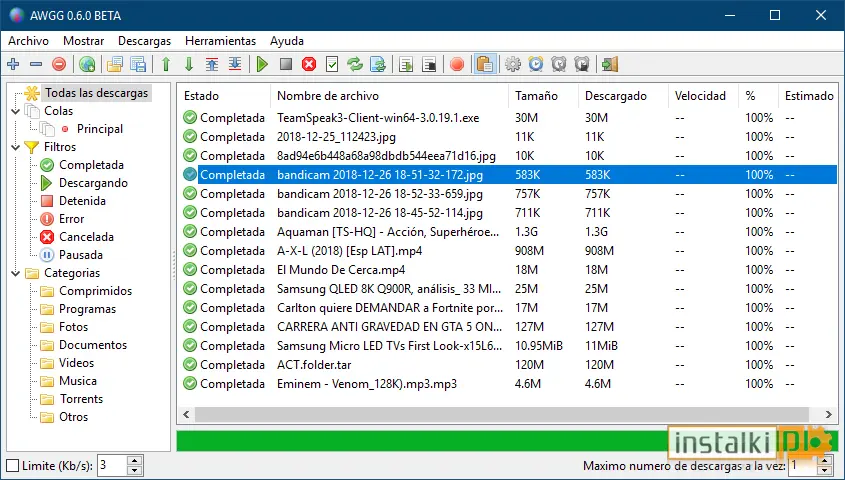Click the horizontal scrollbar left arrow
This screenshot has height=480, width=845.
click(186, 414)
